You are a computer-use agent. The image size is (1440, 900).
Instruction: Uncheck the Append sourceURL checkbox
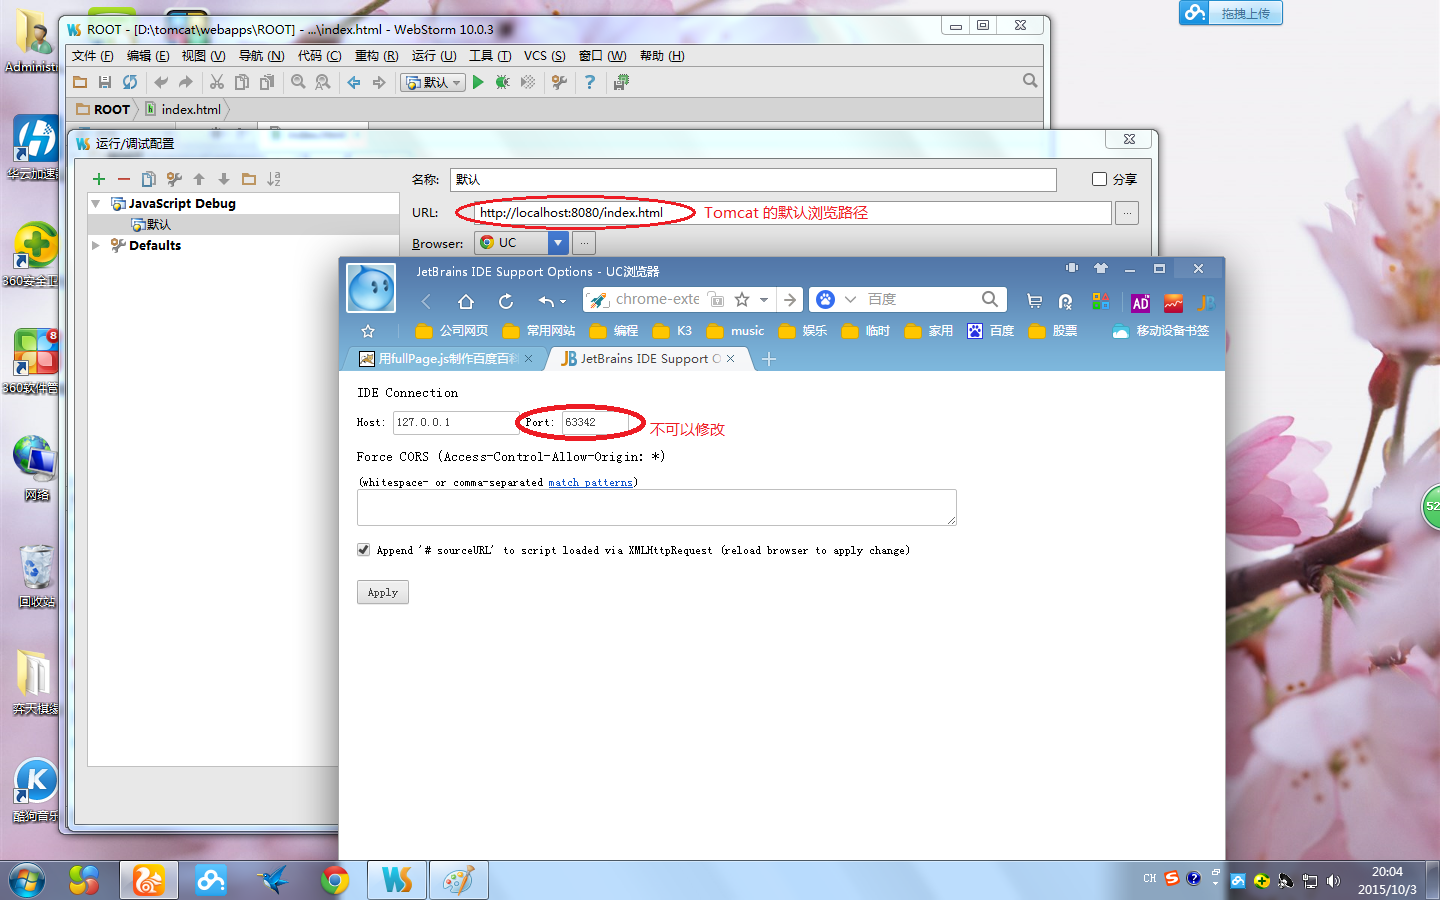(x=363, y=550)
